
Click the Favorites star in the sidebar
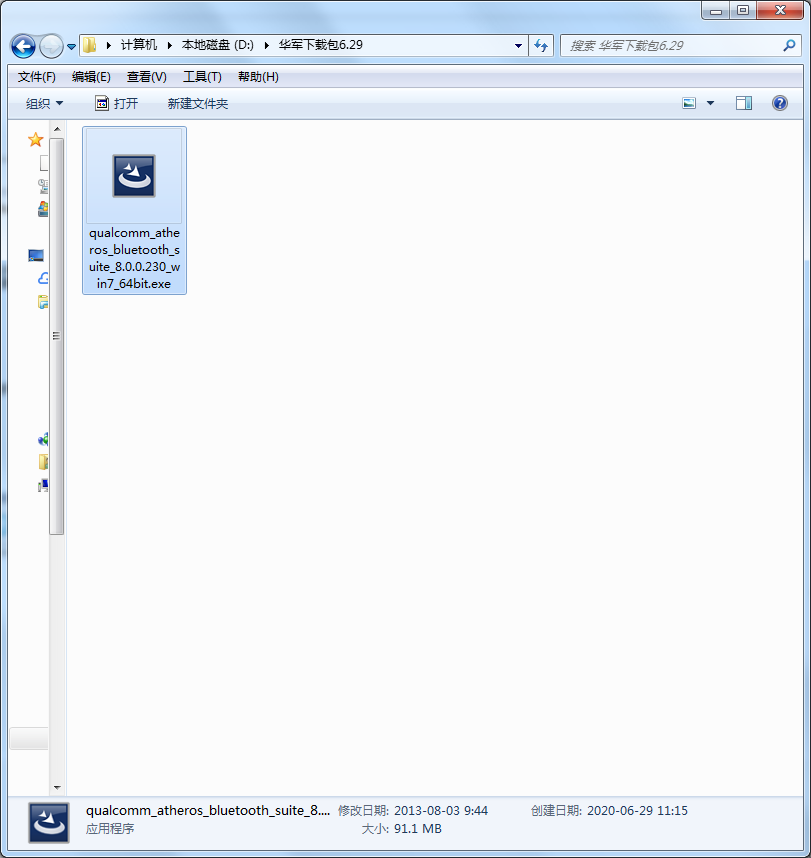(x=36, y=139)
